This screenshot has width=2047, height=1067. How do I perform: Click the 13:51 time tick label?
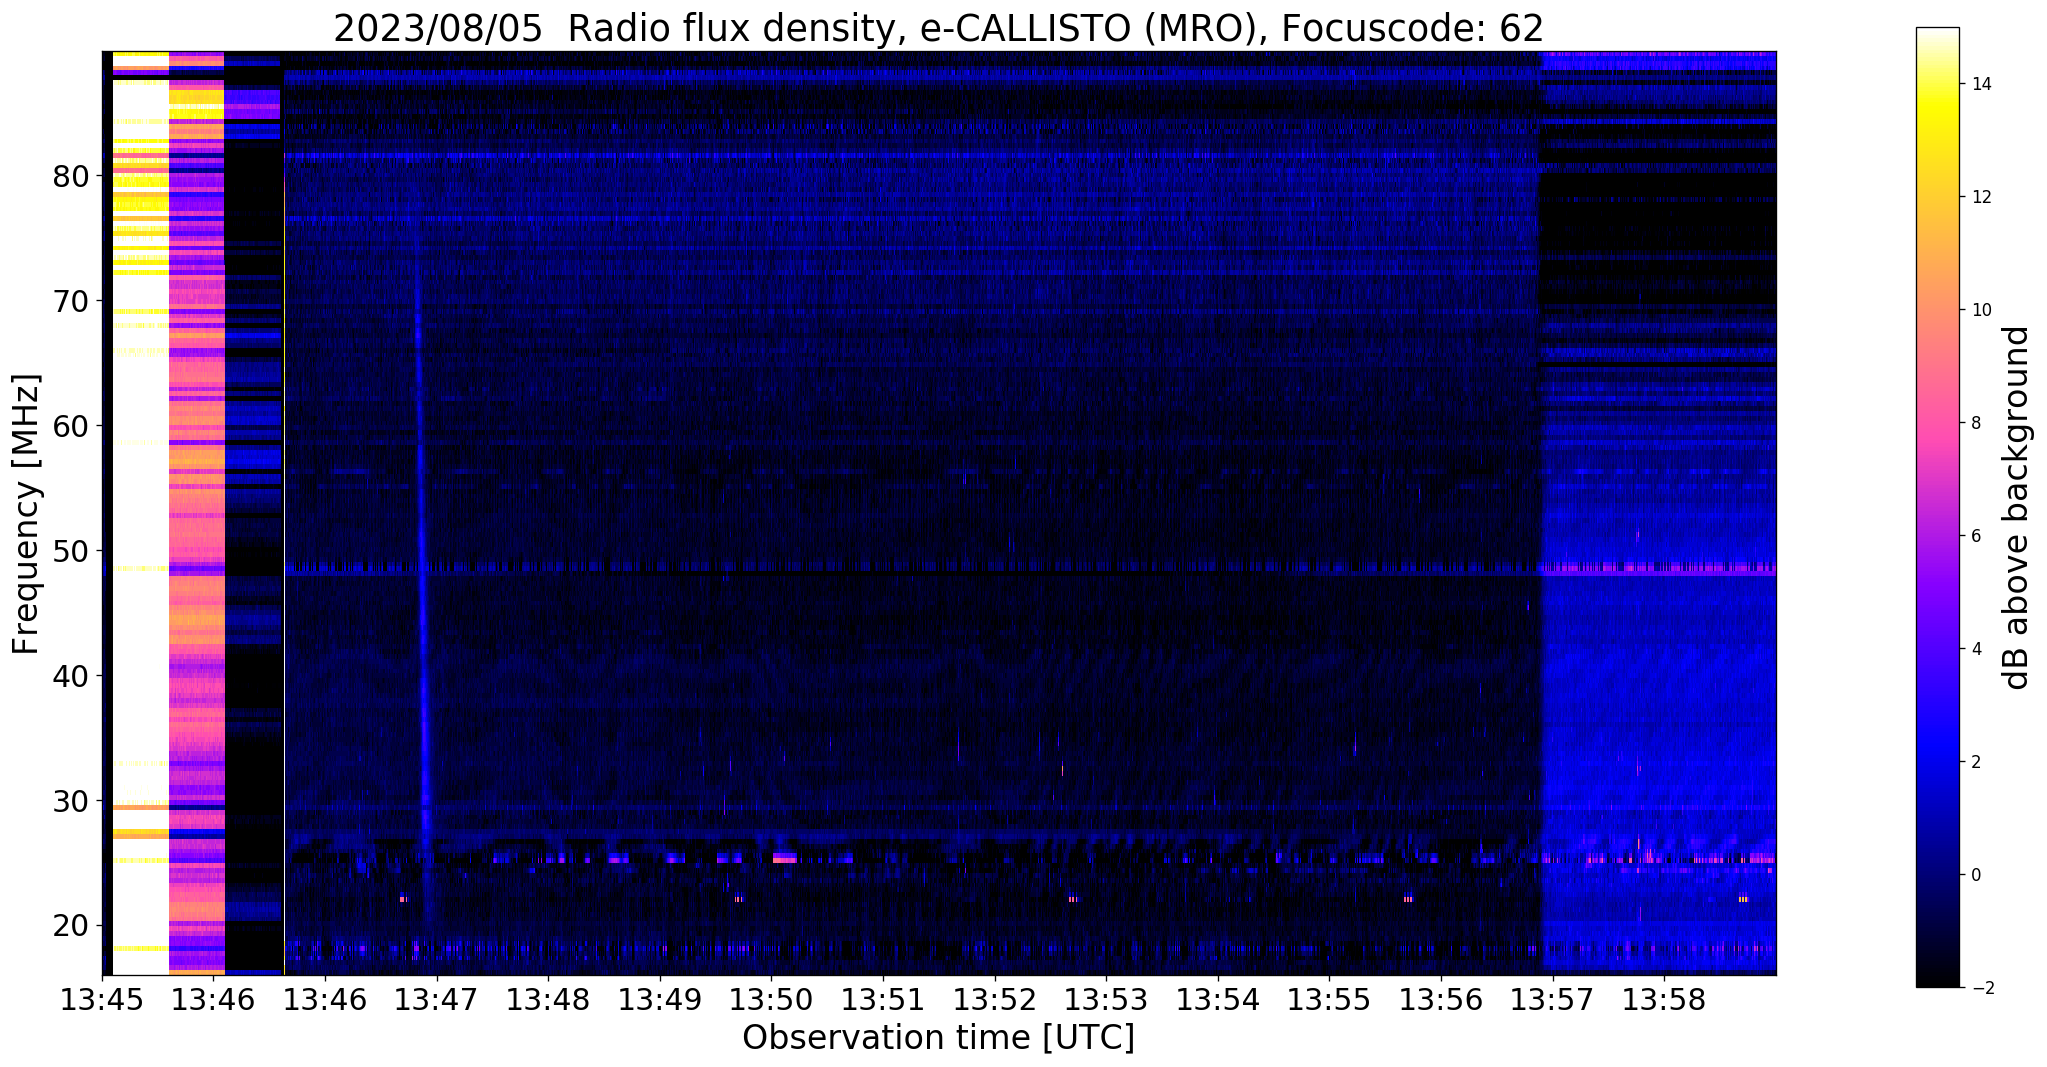tap(882, 999)
